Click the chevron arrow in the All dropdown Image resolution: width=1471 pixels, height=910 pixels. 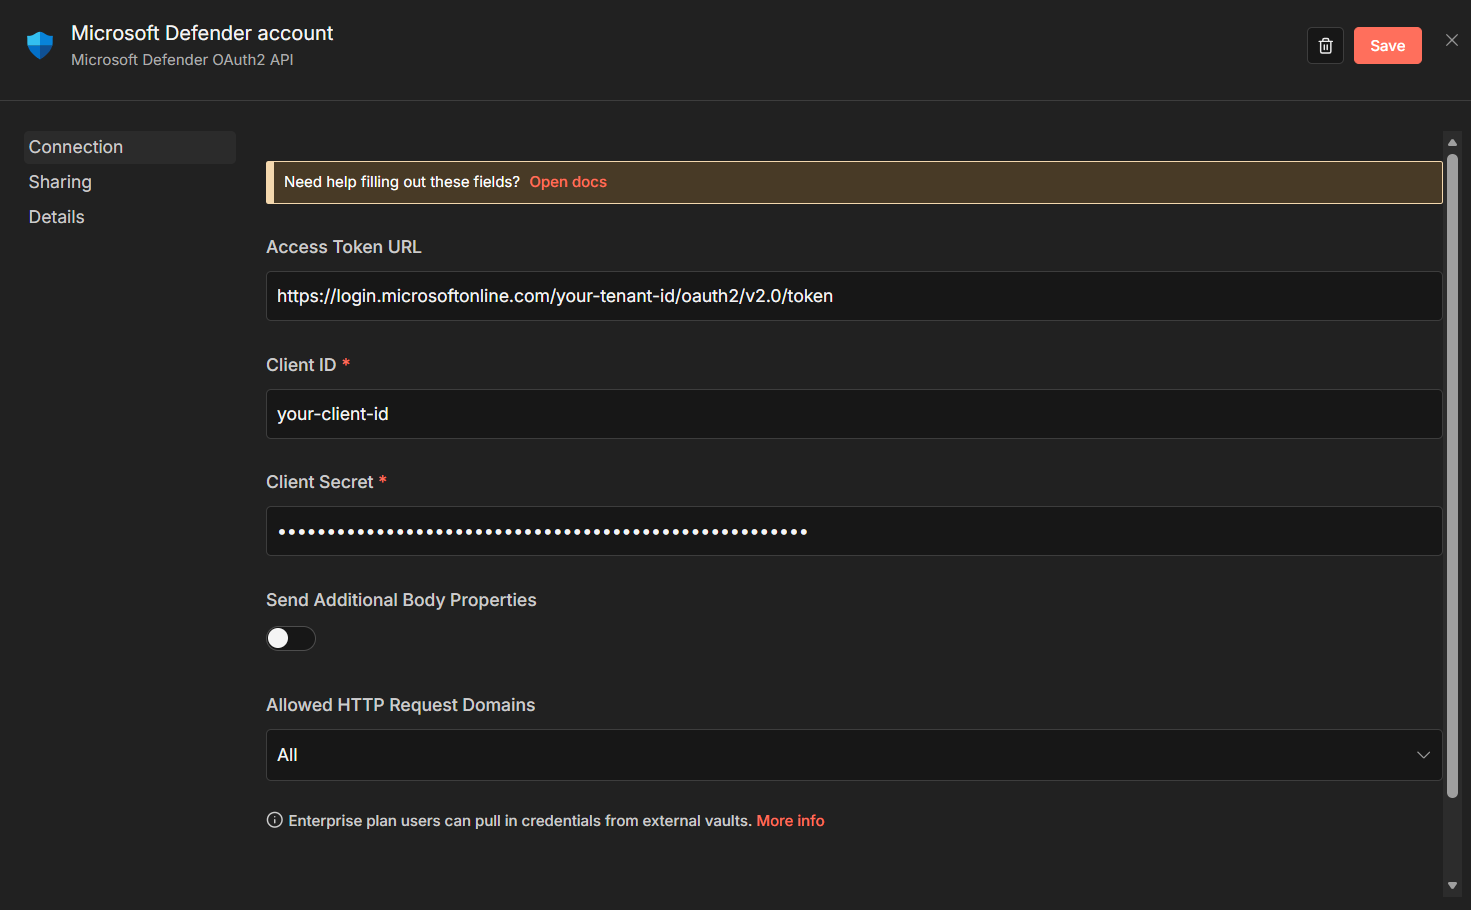(x=1423, y=755)
